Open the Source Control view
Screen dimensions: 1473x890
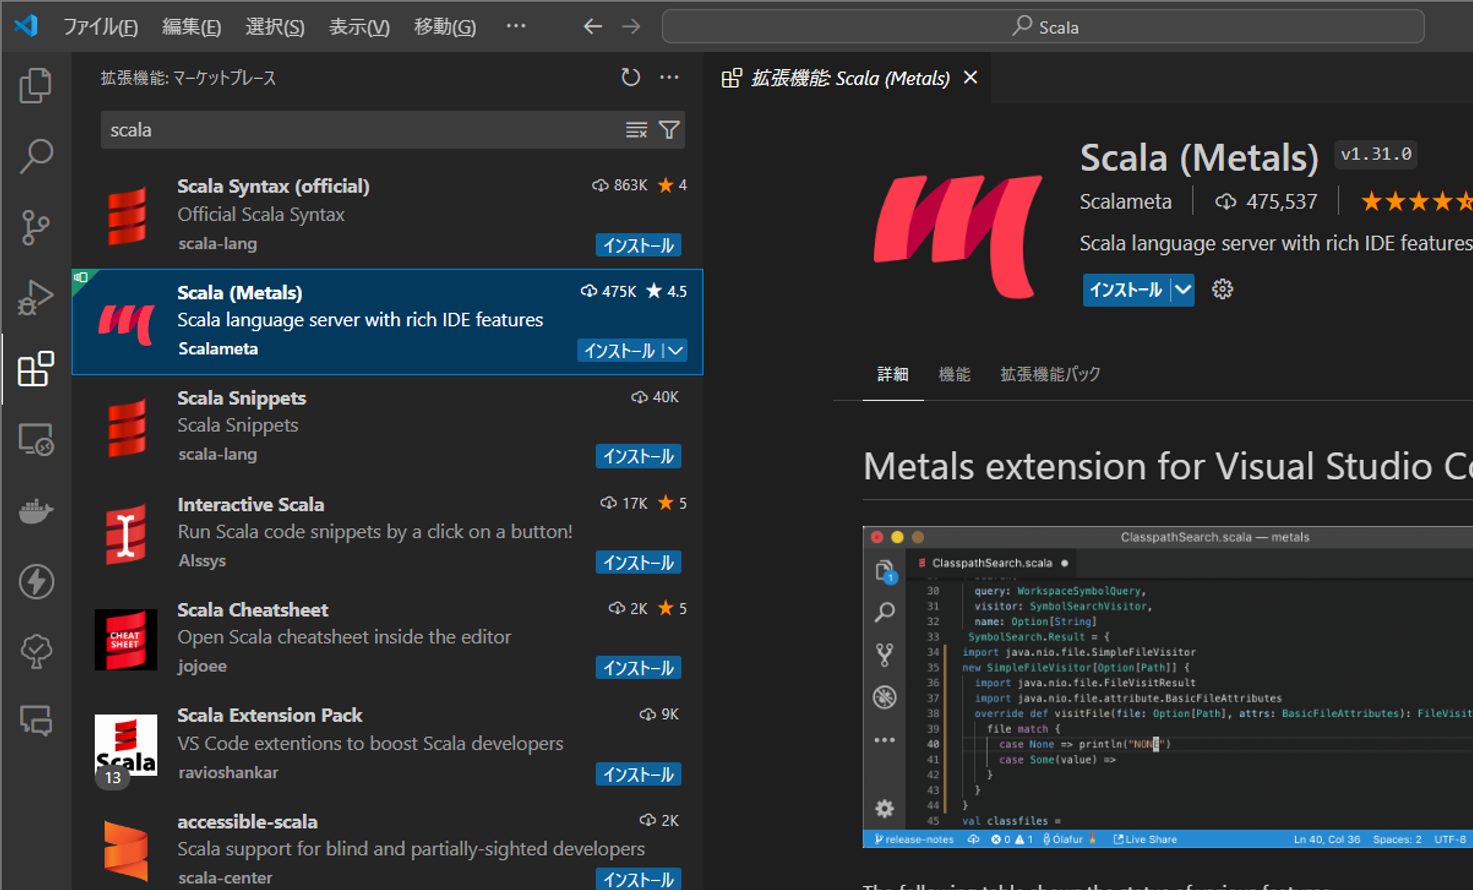pyautogui.click(x=36, y=227)
